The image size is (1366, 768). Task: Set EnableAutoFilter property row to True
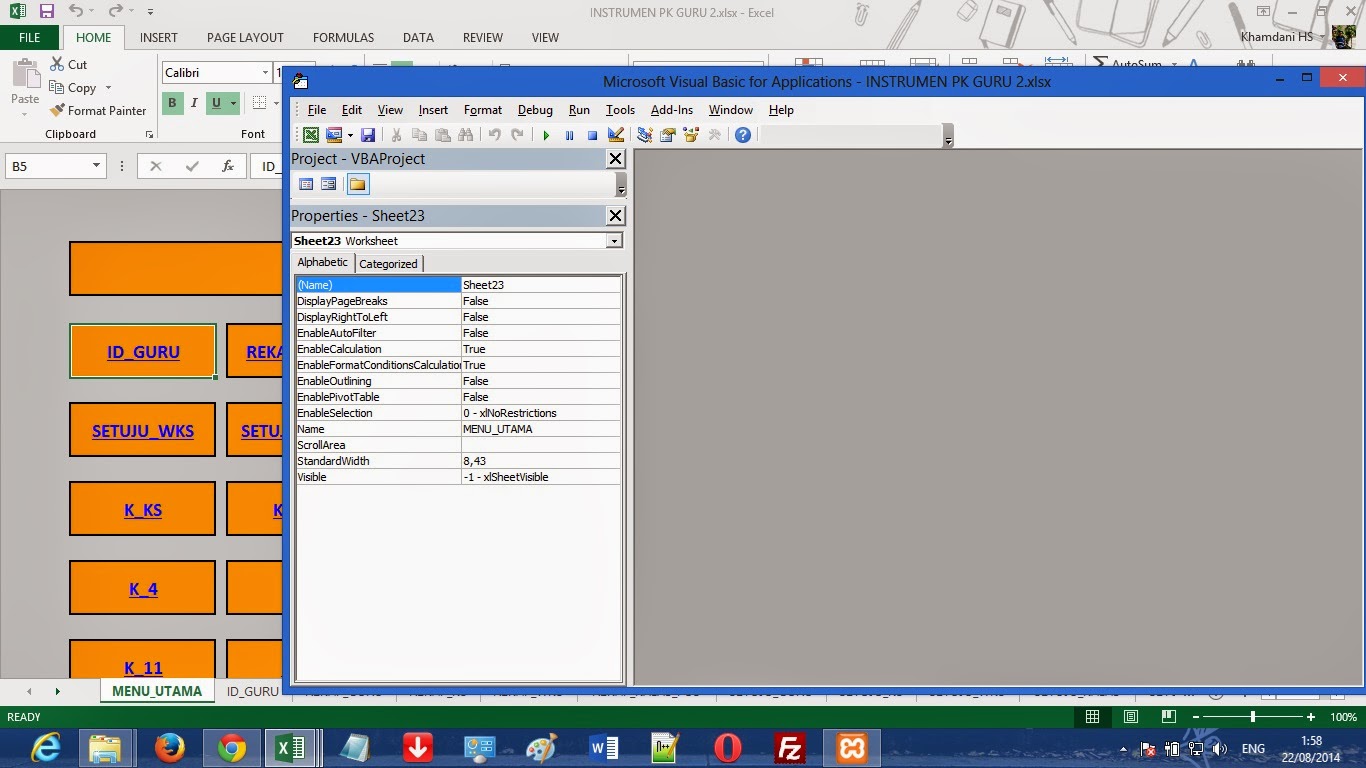[x=540, y=333]
